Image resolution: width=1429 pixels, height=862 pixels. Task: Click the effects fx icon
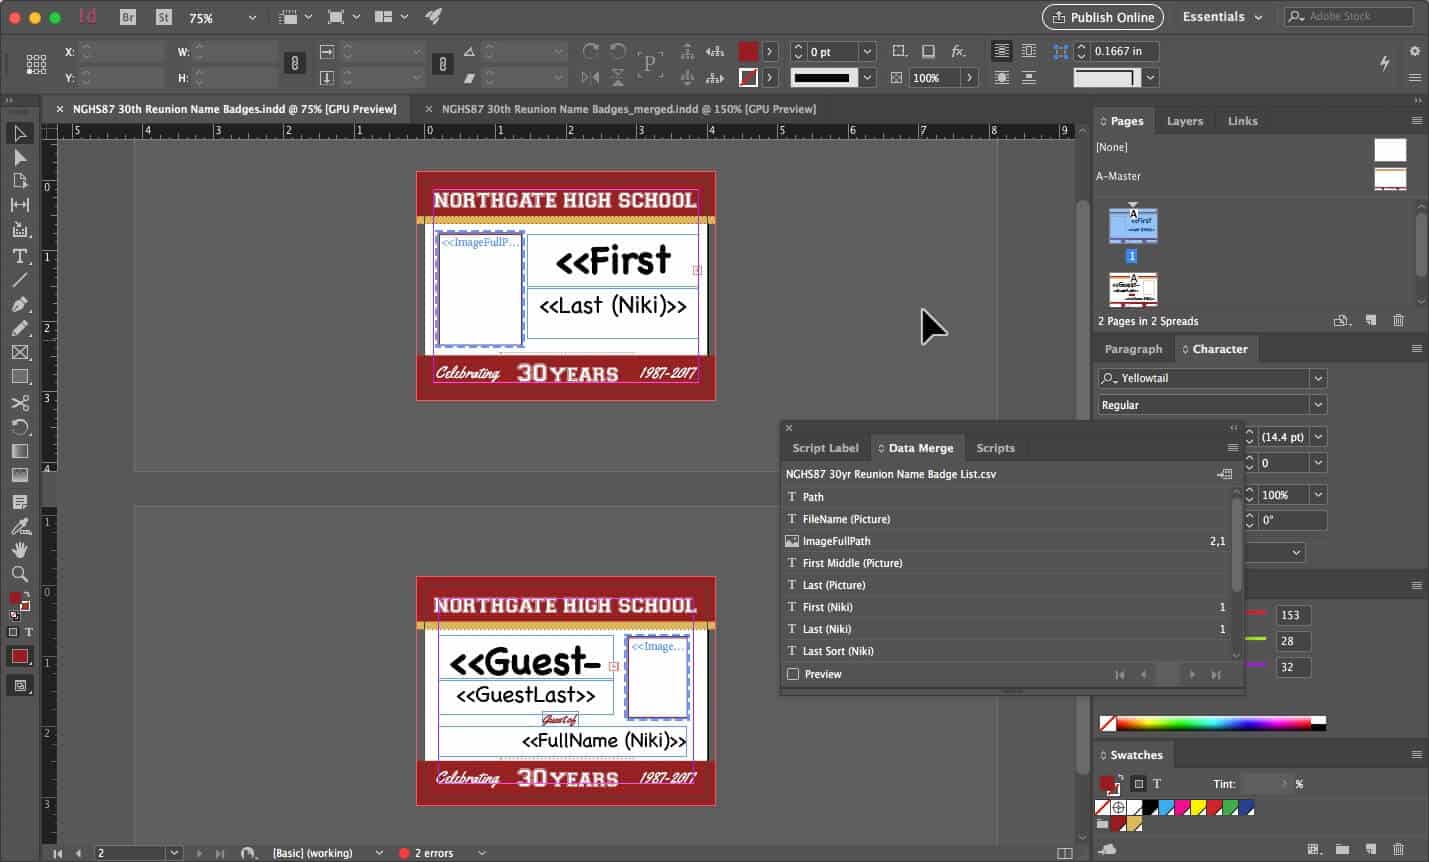[x=958, y=51]
